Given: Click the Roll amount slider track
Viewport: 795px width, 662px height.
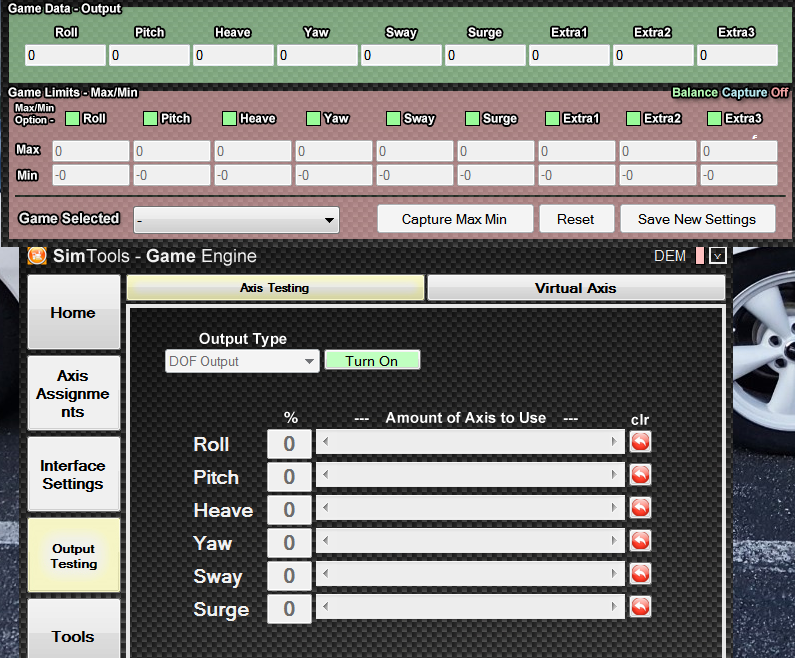Looking at the screenshot, I should click(x=470, y=442).
